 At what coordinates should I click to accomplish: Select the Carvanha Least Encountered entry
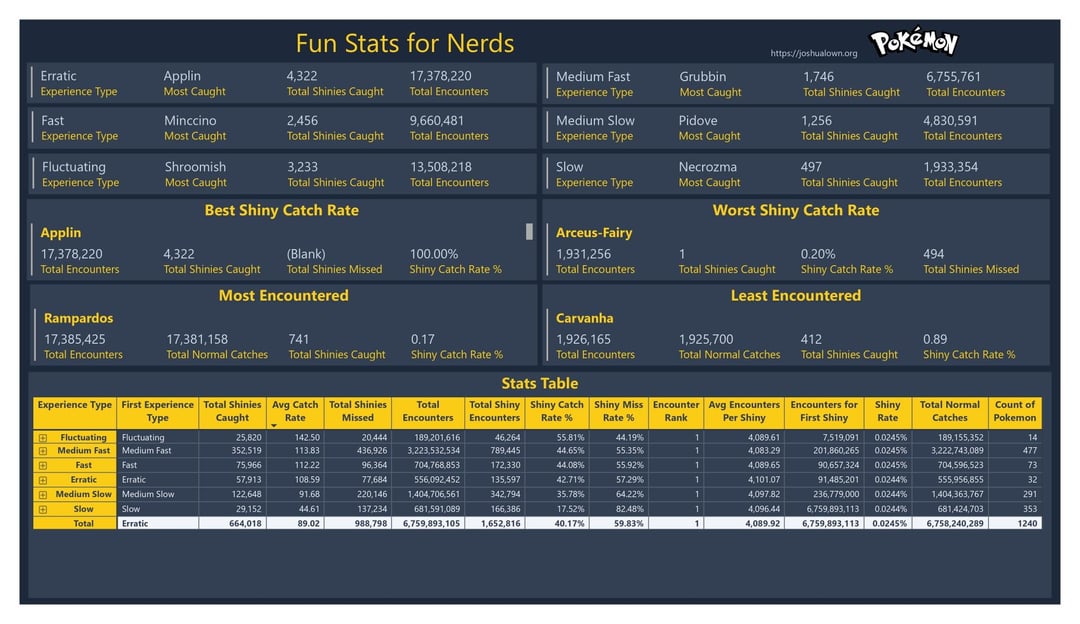click(584, 318)
